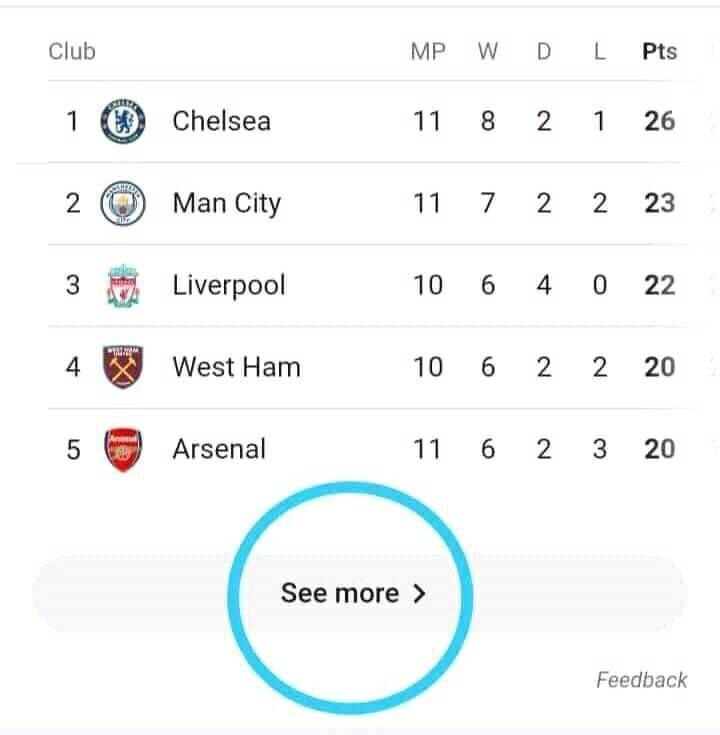This screenshot has height=735, width=720.
Task: Click the MP column header
Action: click(x=428, y=52)
